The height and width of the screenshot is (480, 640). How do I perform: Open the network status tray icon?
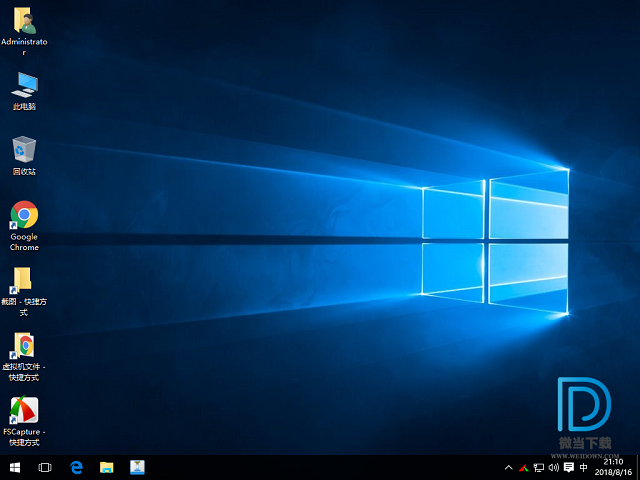(x=539, y=468)
